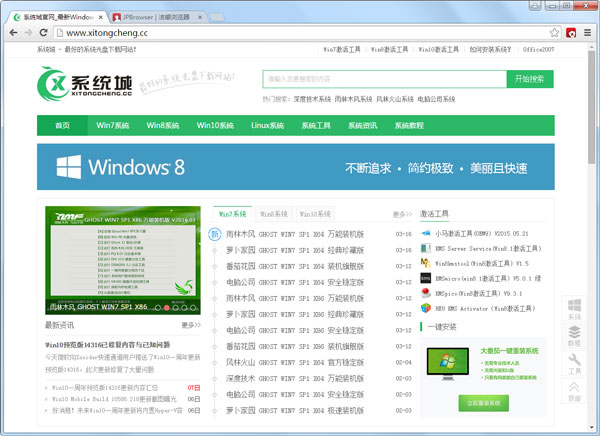Screen dimensions: 600x436
Task: Click the KMSpico red button icon
Action: pos(426,293)
